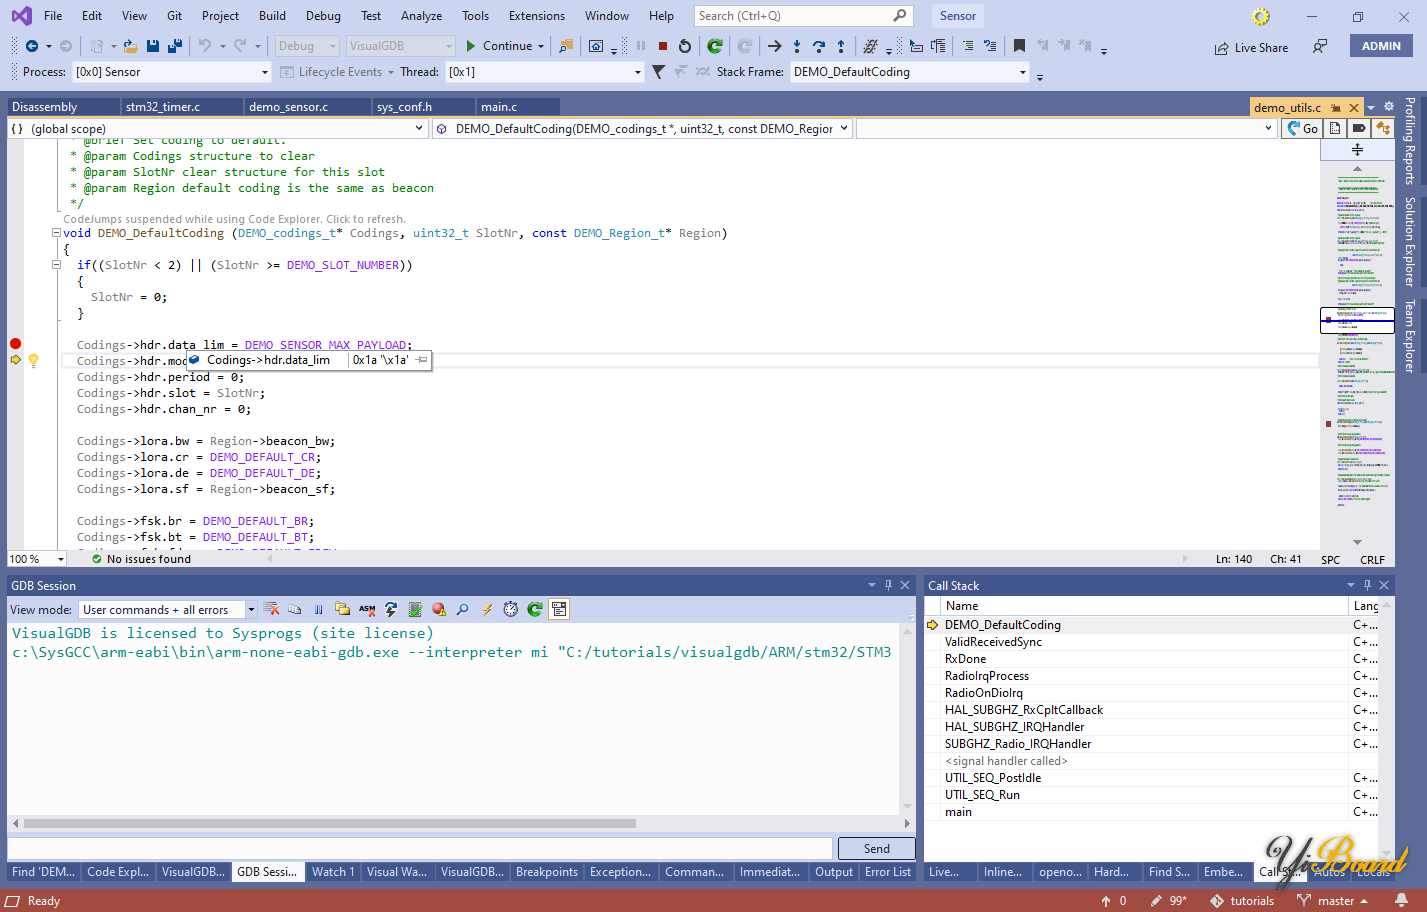Image resolution: width=1427 pixels, height=912 pixels.
Task: Collapse the DEMO_DefaultCoding function block
Action: coord(57,233)
